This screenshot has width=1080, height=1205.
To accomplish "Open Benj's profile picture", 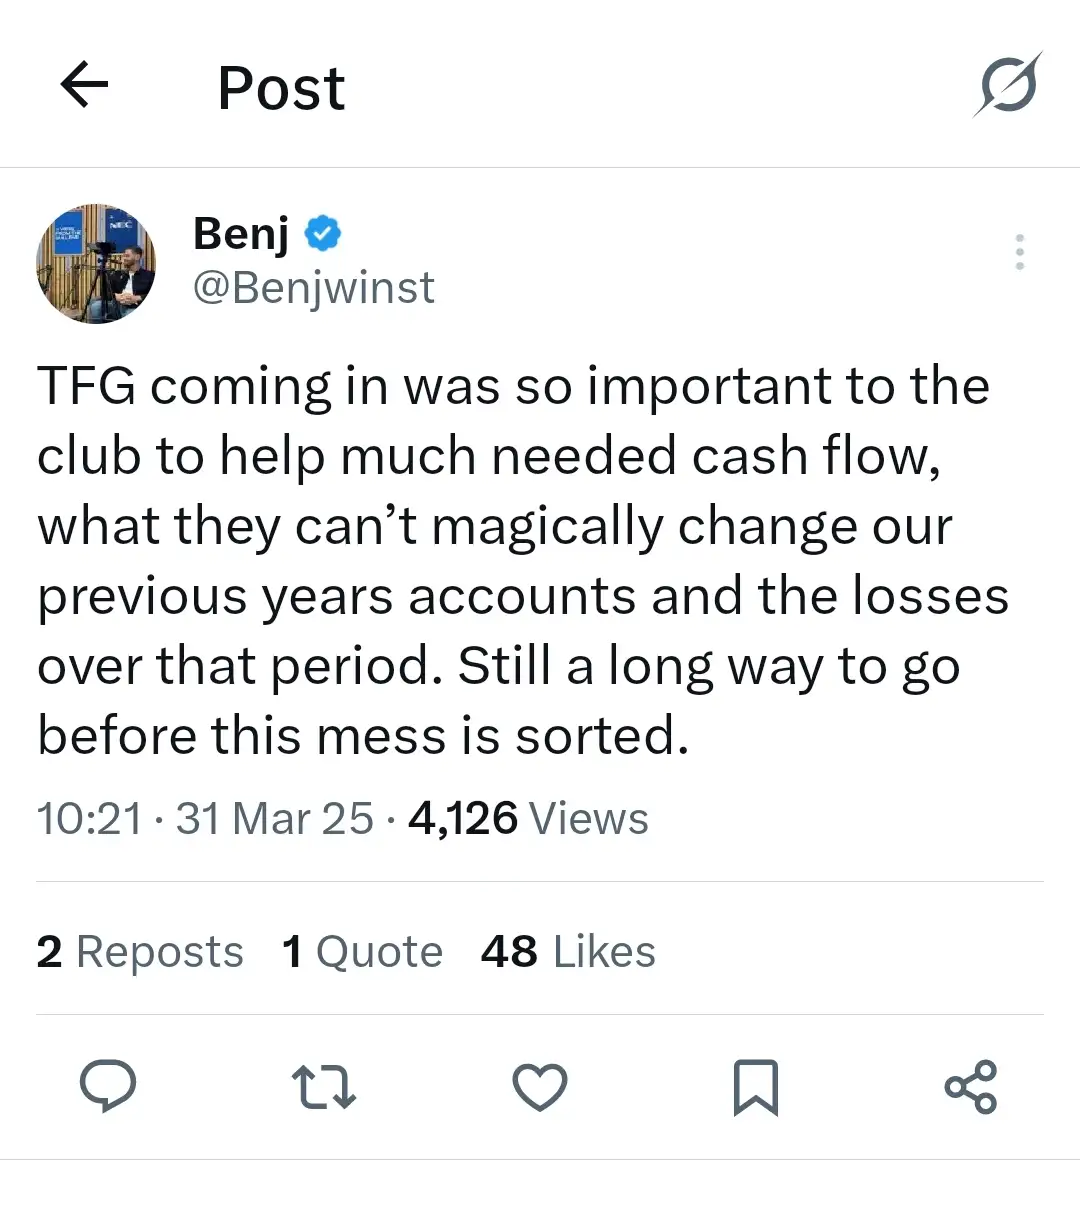I will click(96, 264).
